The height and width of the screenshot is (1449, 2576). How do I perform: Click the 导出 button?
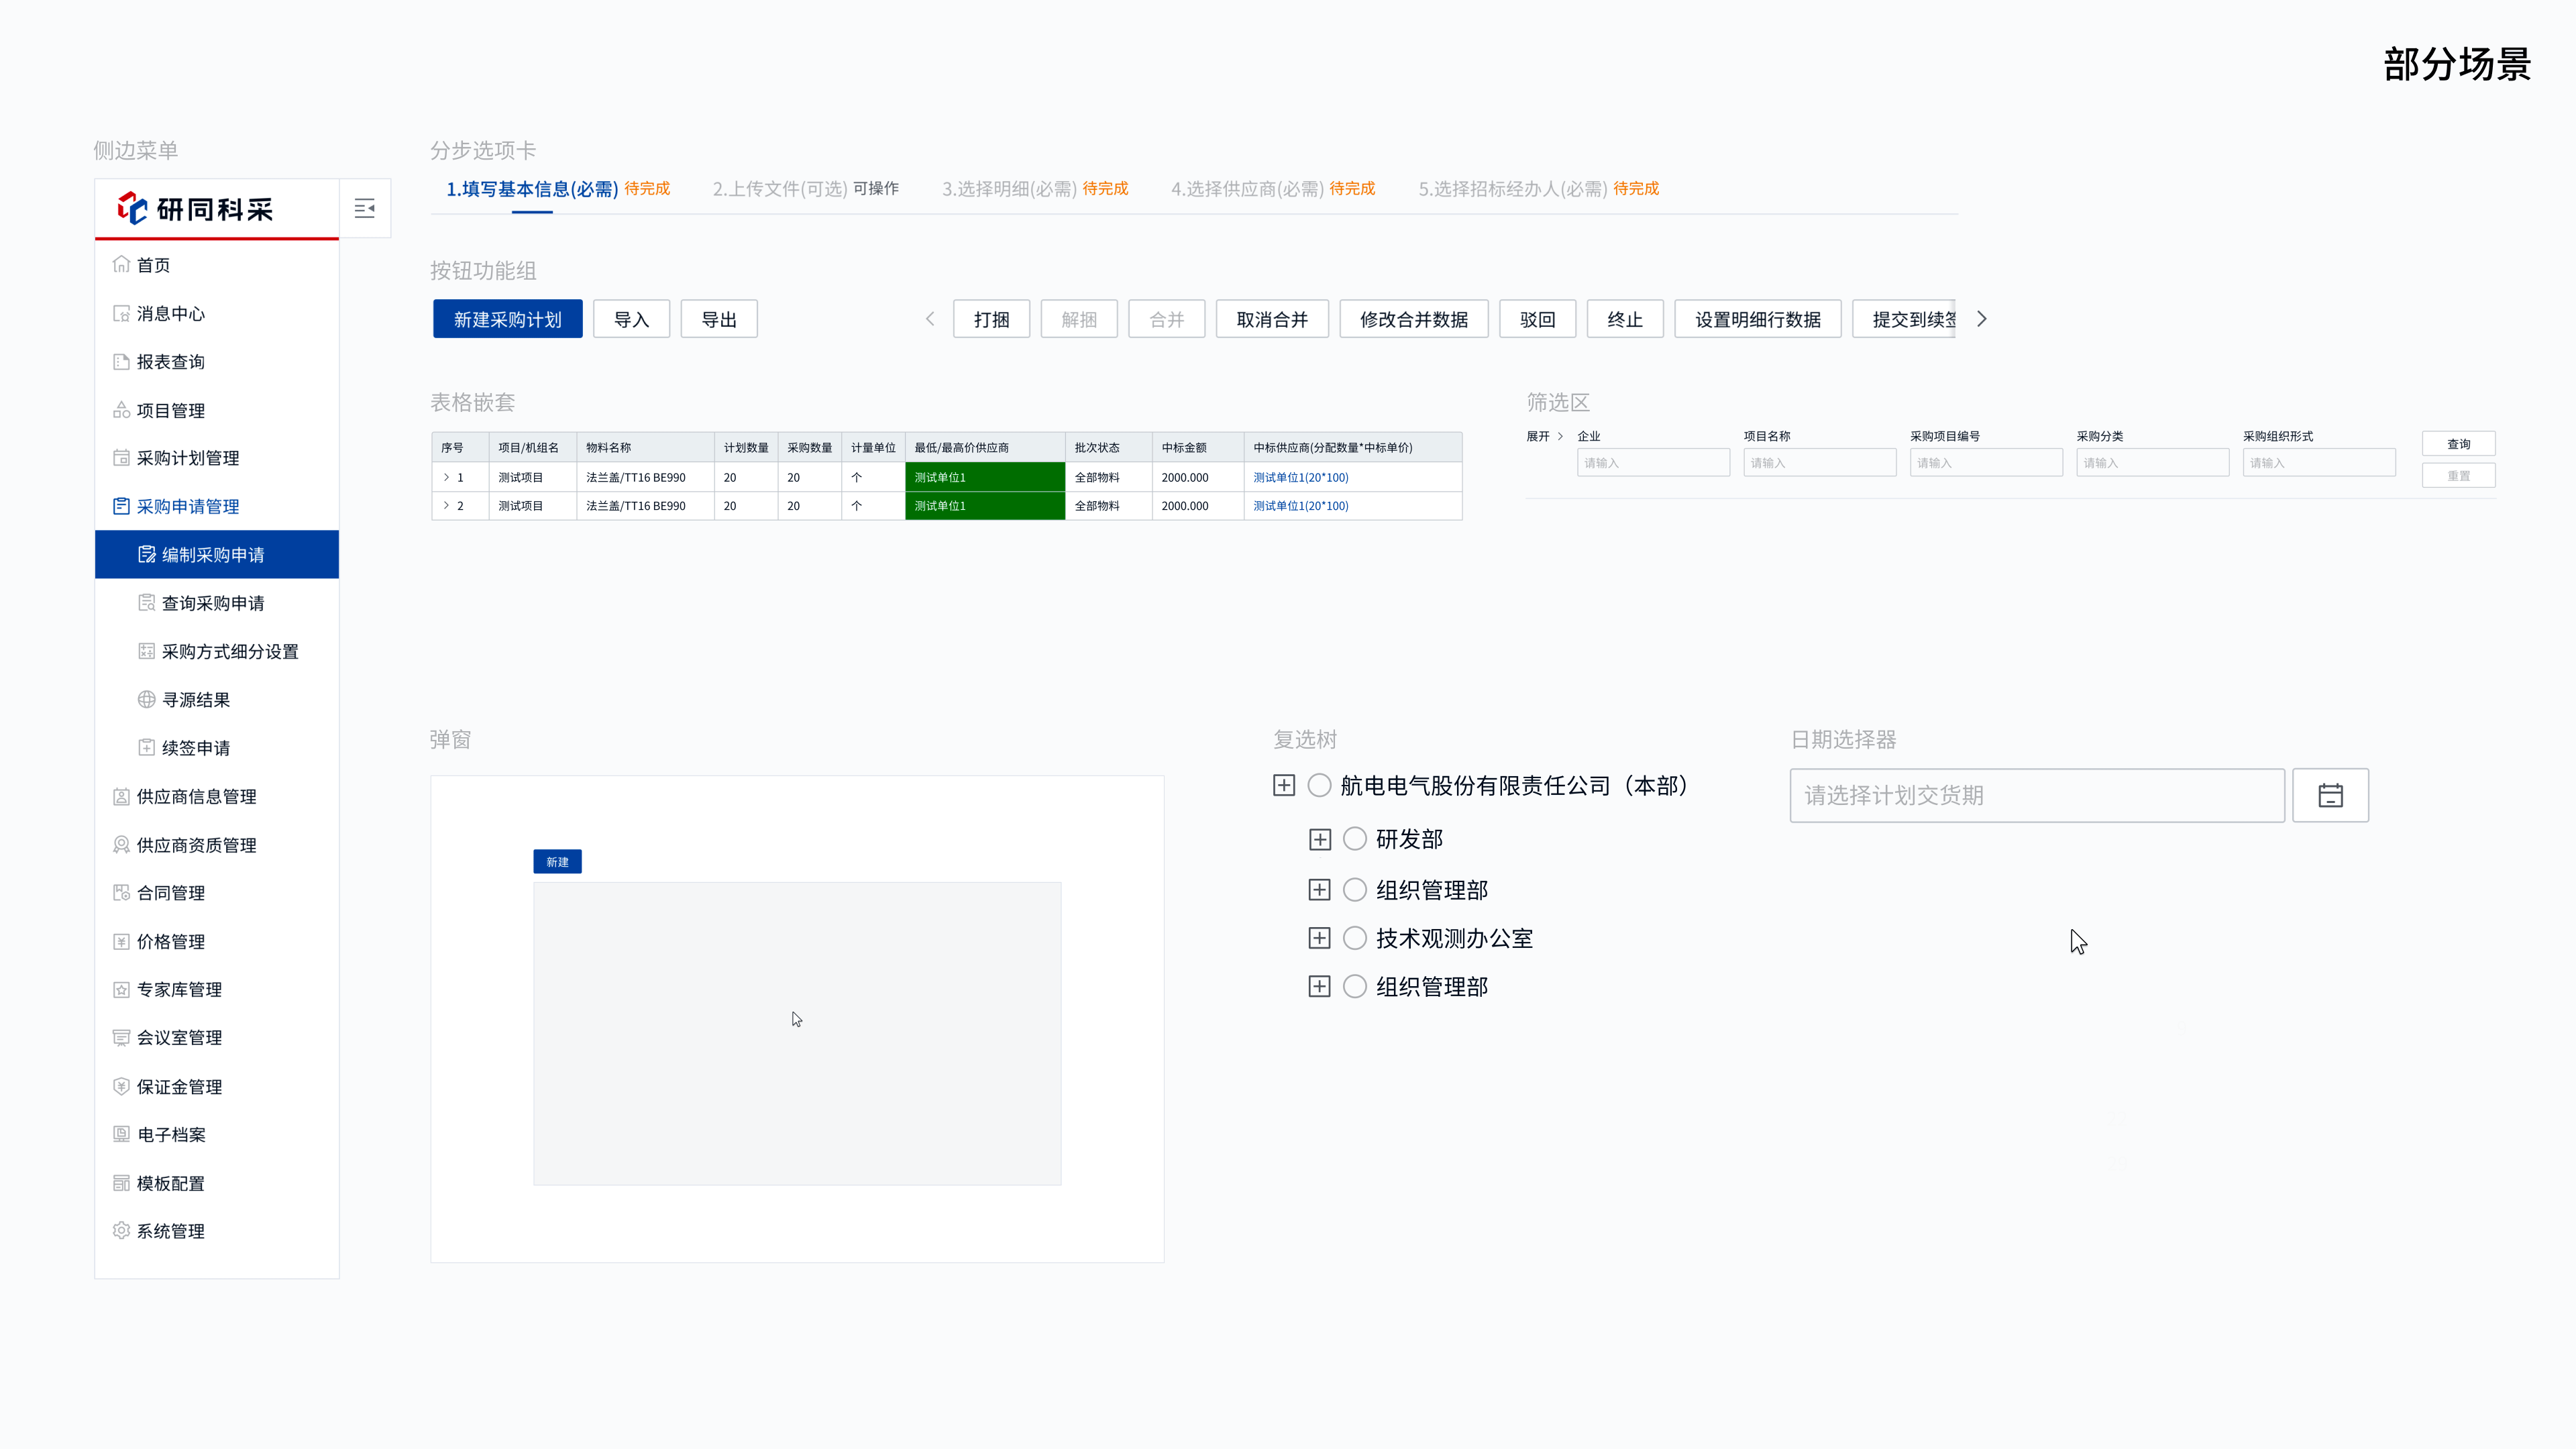pos(719,319)
